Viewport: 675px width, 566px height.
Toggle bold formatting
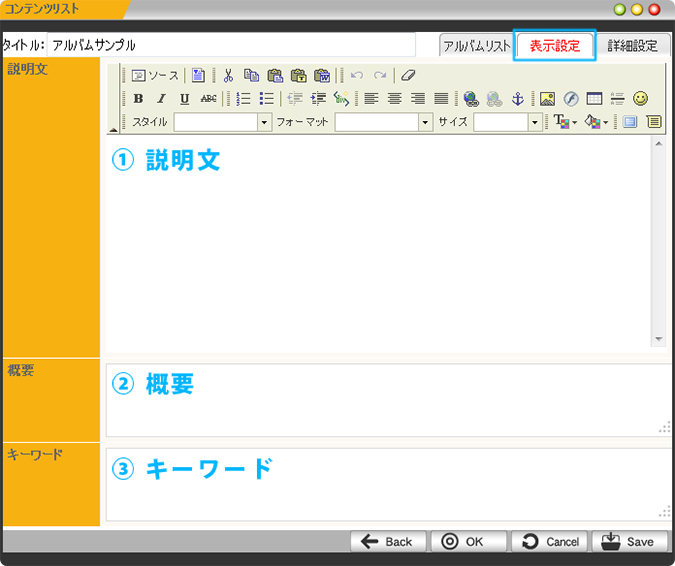138,99
